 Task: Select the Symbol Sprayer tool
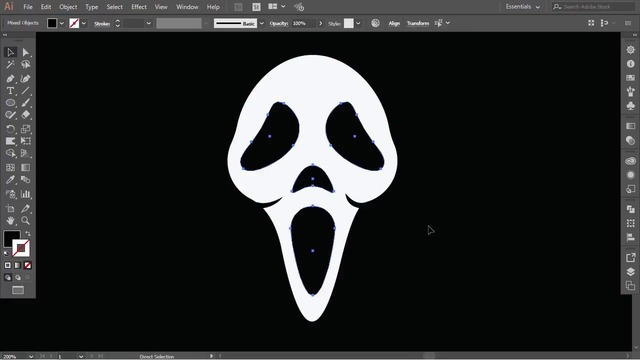11,194
